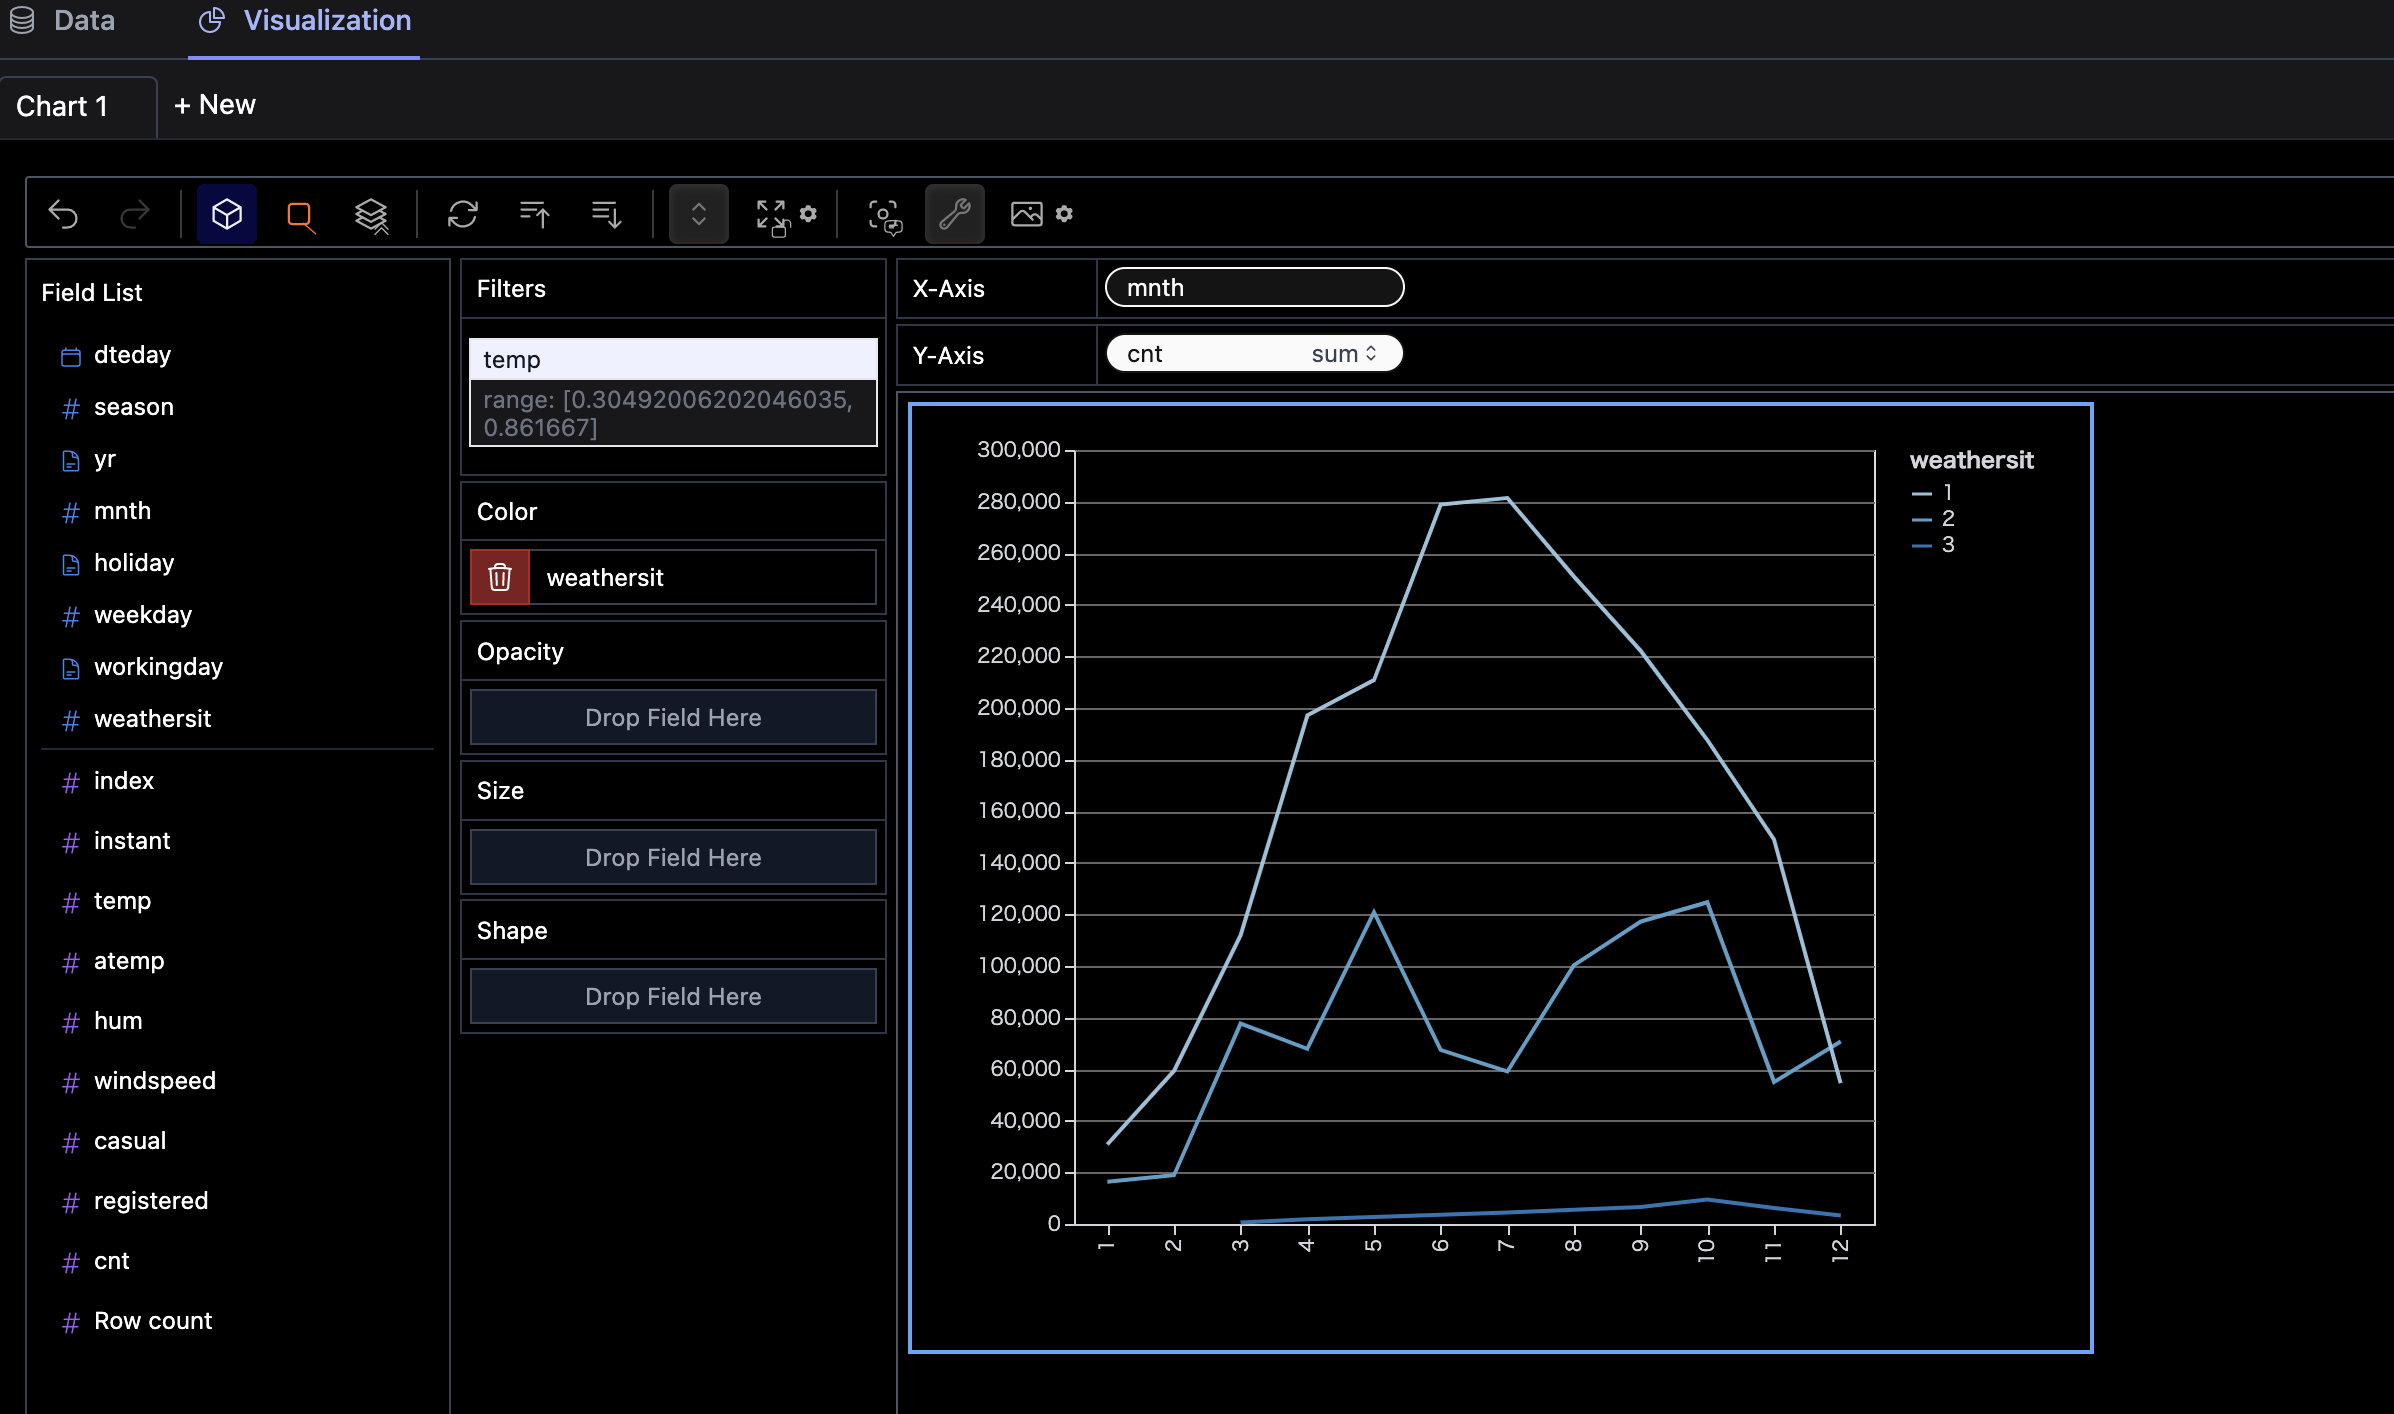Open layout resize mode icon
Screen dimensions: 2394x1414
(772, 215)
